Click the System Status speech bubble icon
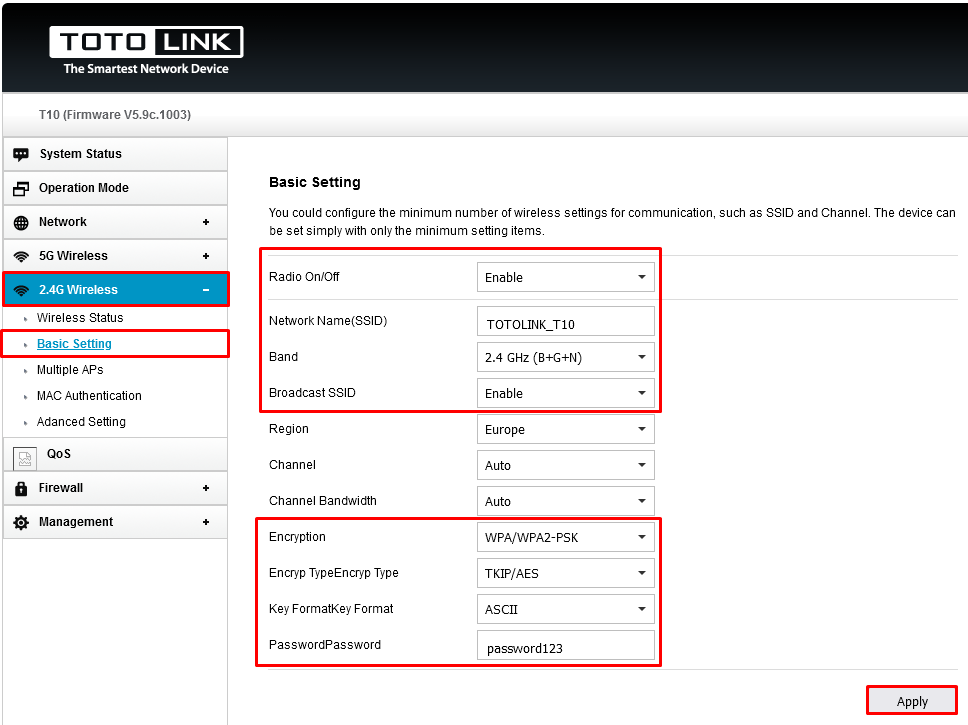Viewport: 968px width, 725px height. point(21,154)
